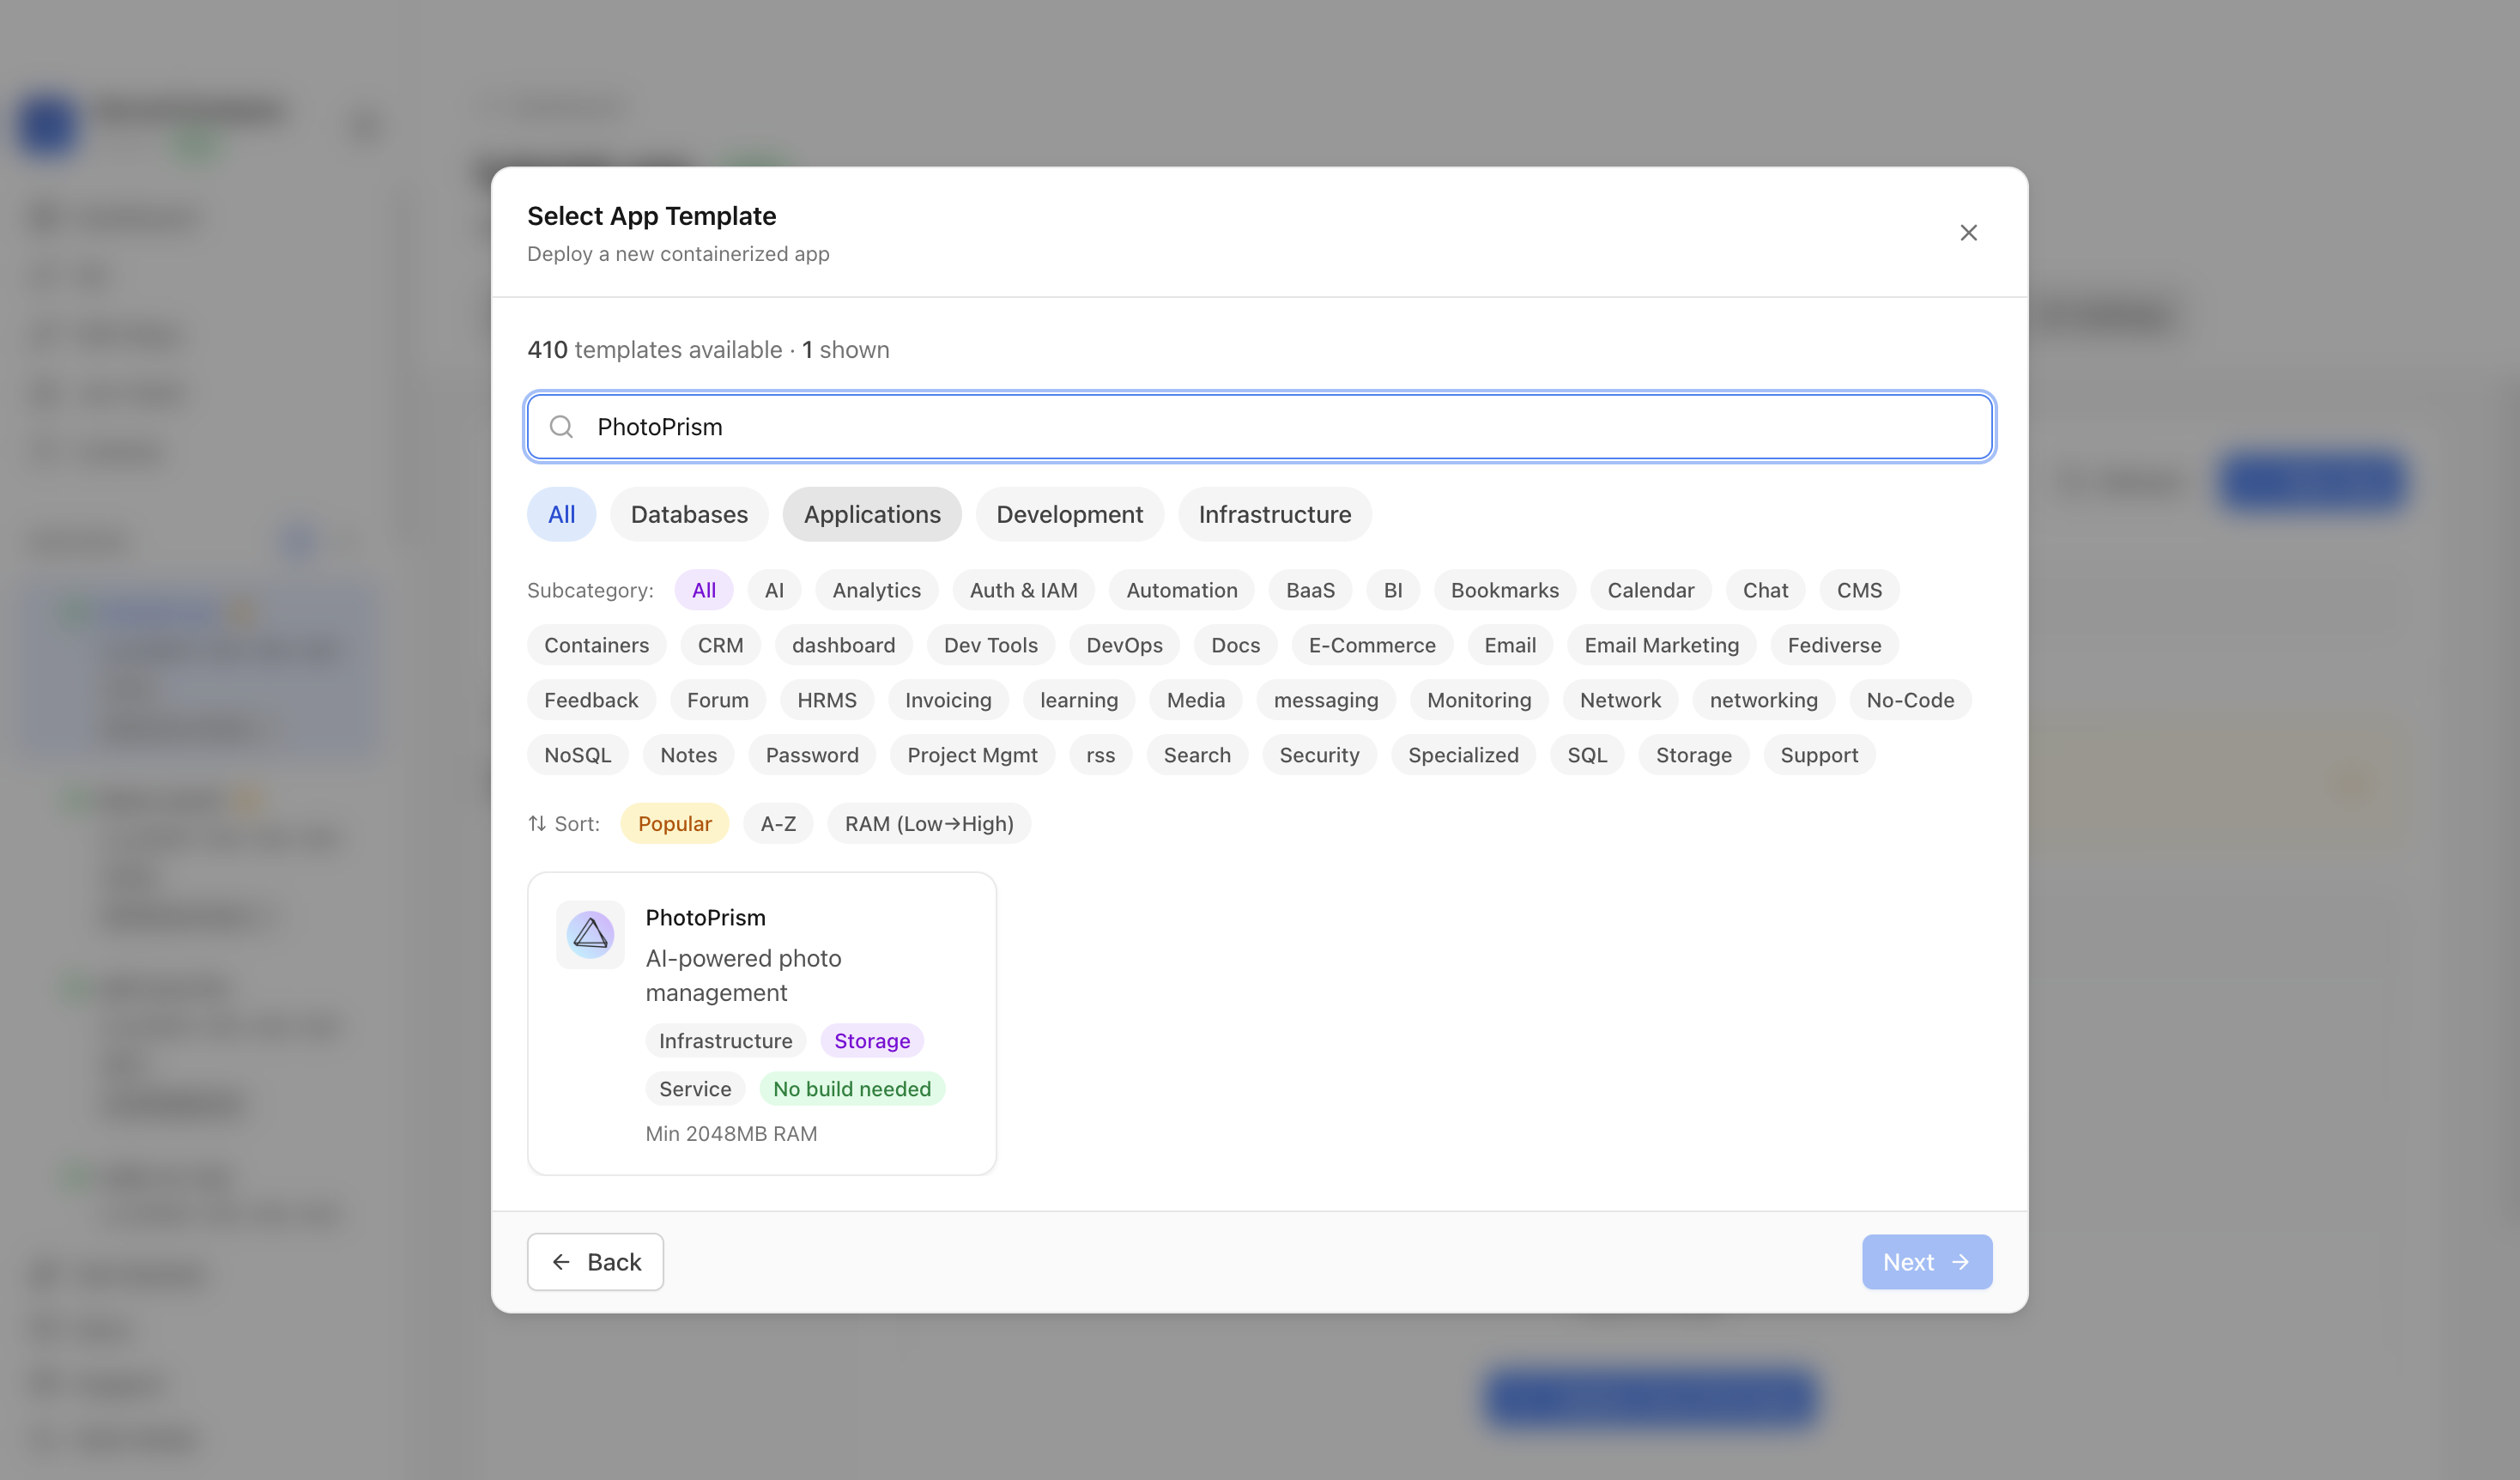Filter by Search subcategory
The image size is (2520, 1480).
pos(1197,755)
